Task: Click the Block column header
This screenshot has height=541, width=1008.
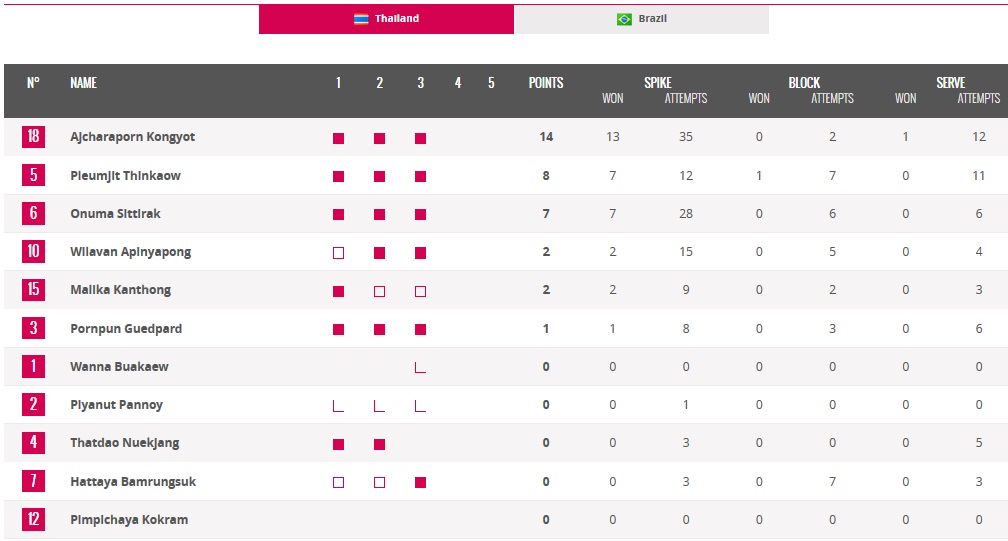Action: click(x=804, y=83)
